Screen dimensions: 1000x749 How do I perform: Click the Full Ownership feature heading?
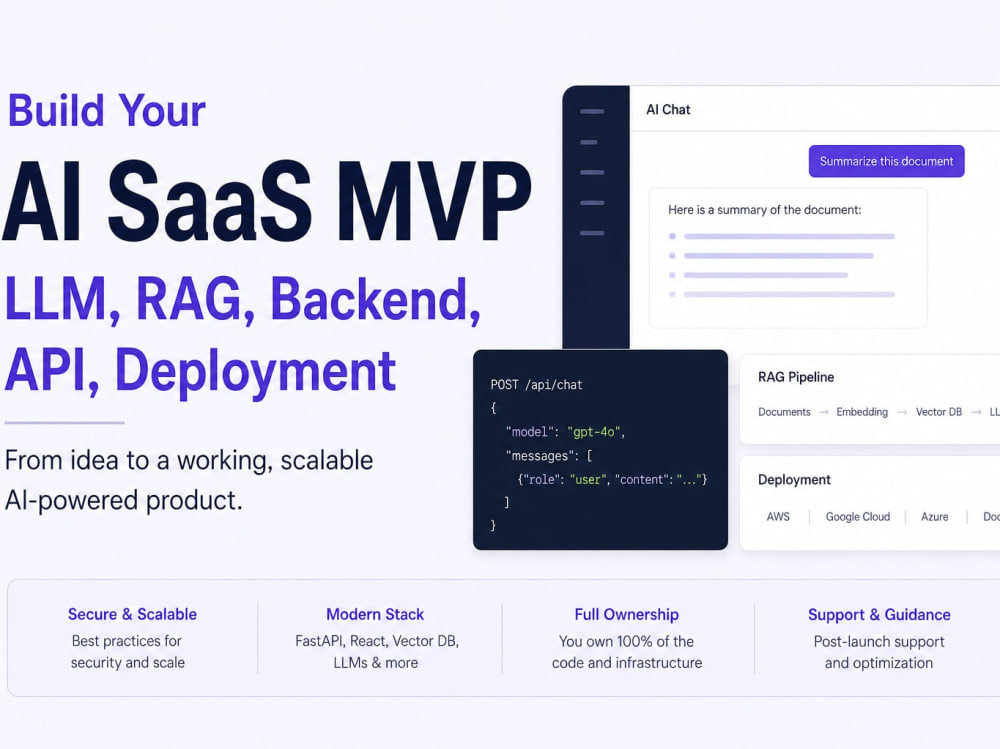[x=626, y=614]
